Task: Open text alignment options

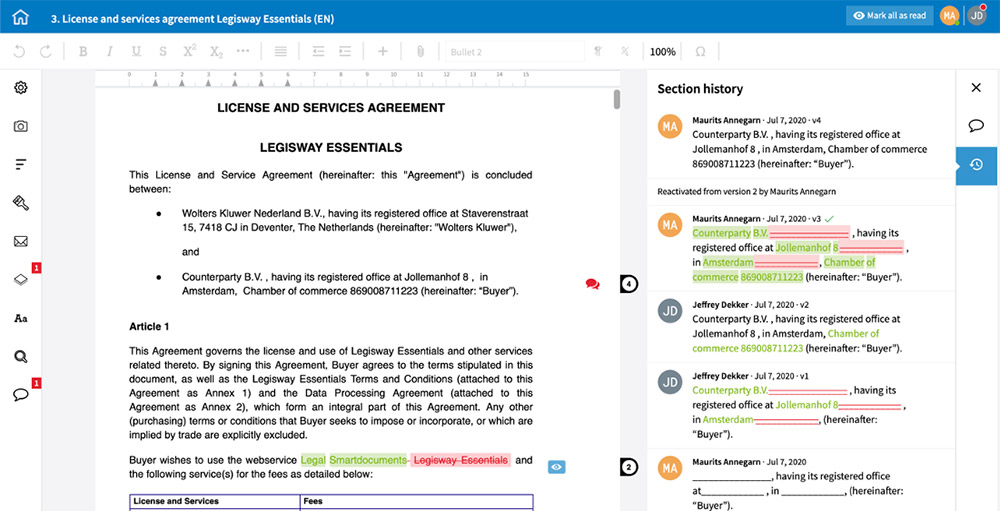Action: coord(281,52)
